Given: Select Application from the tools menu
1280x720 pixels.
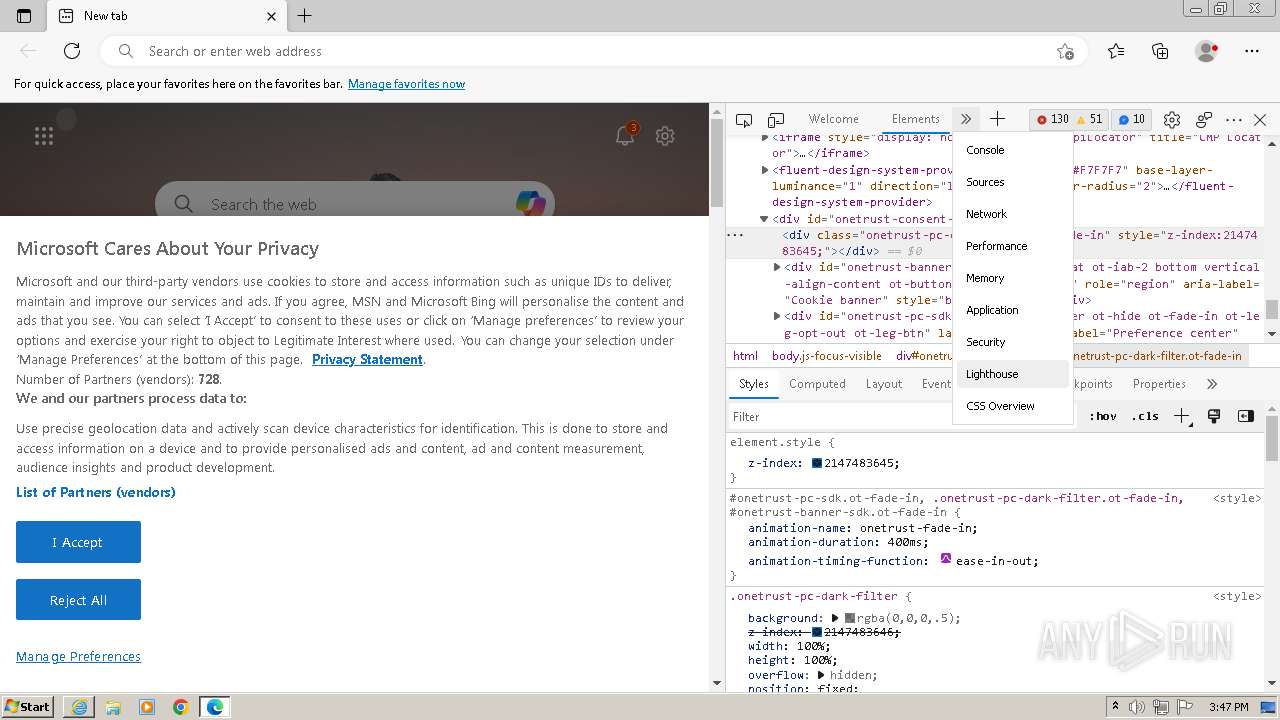Looking at the screenshot, I should pos(1013,310).
